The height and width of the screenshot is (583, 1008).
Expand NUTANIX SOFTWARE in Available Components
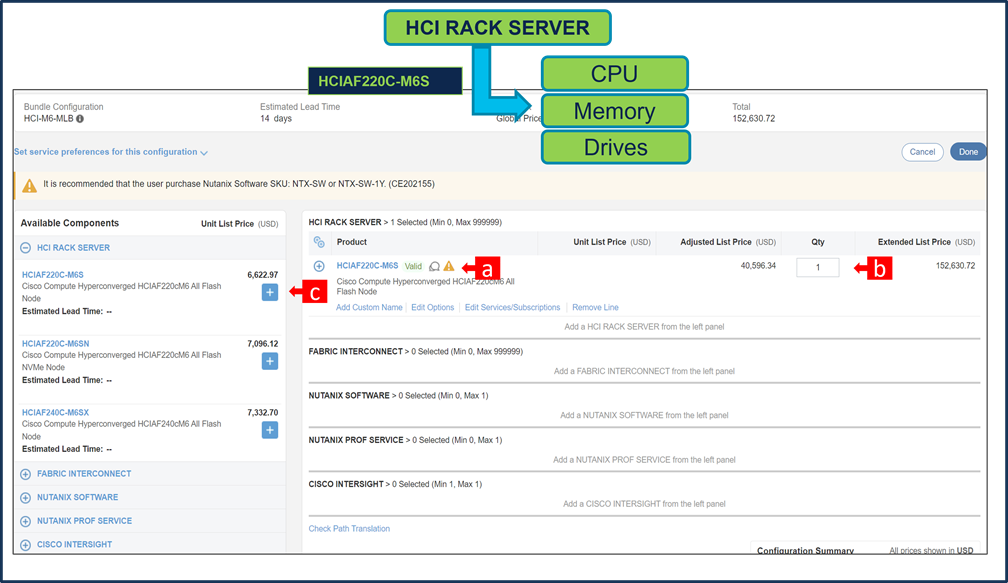[26, 498]
